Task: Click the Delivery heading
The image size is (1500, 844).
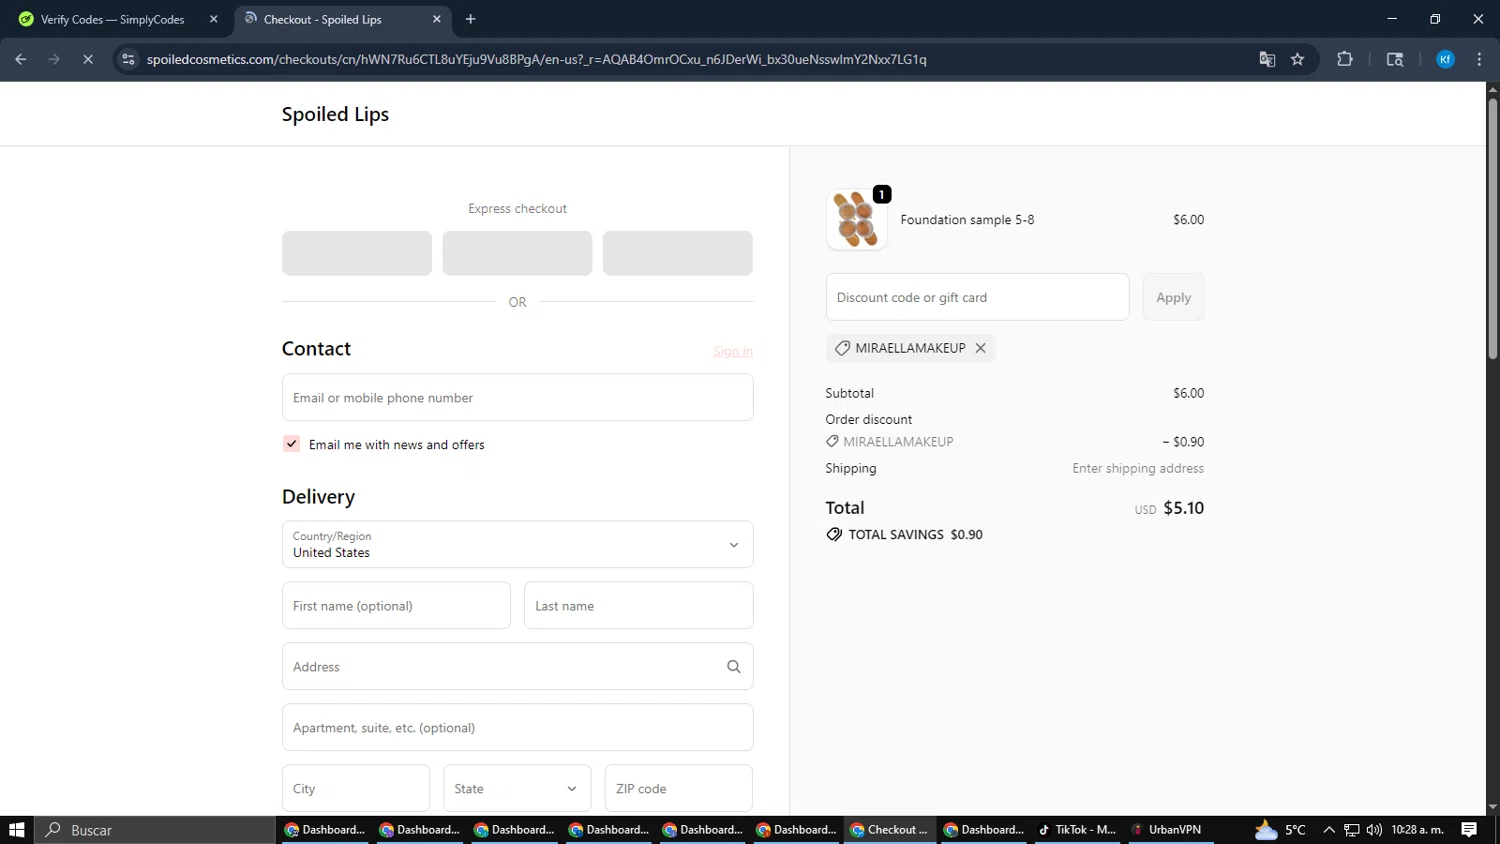Action: click(318, 497)
